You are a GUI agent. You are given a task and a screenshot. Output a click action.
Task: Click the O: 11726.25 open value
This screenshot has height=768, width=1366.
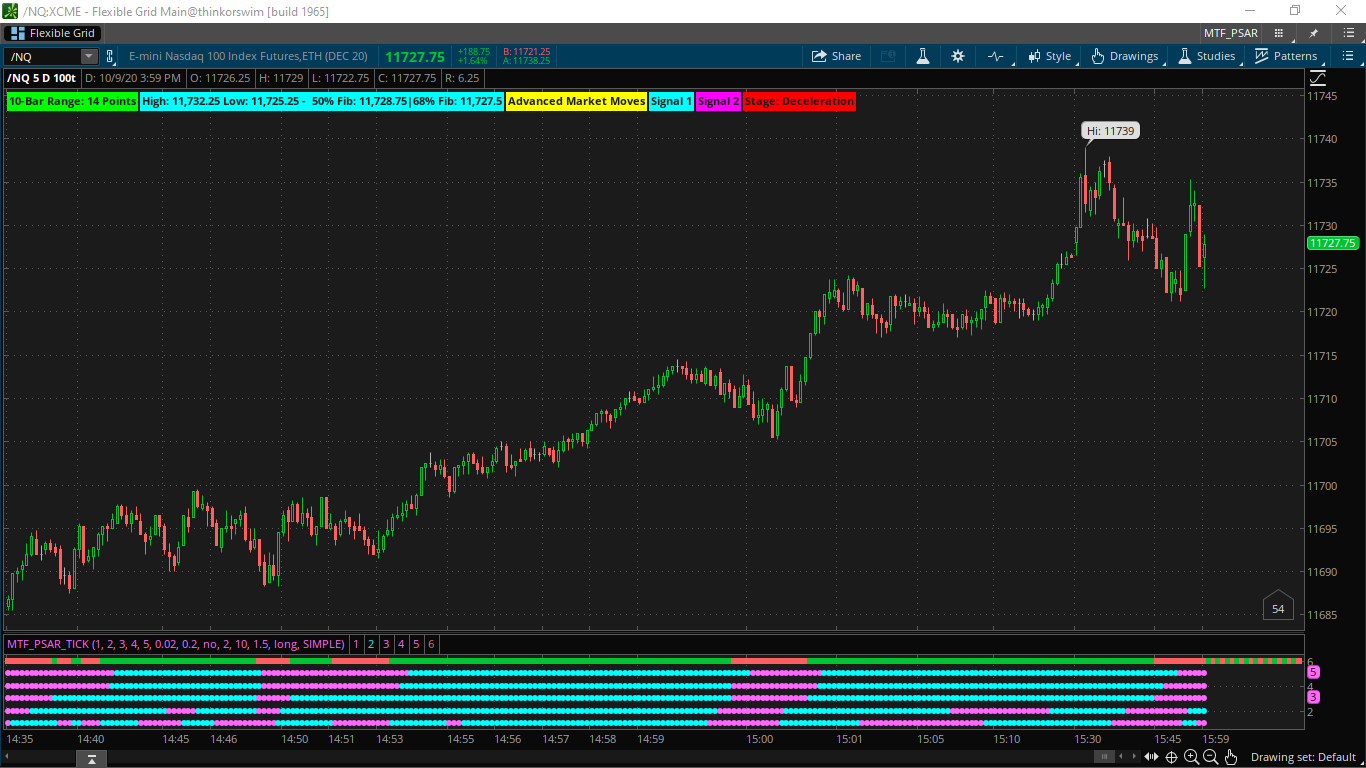pyautogui.click(x=220, y=78)
